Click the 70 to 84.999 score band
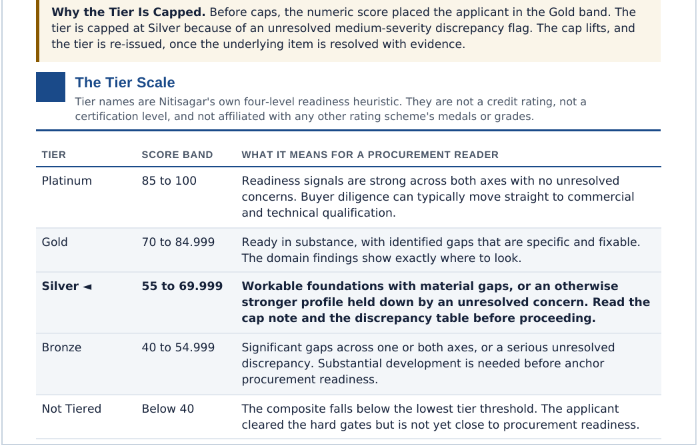Image resolution: width=697 pixels, height=445 pixels. 178,242
